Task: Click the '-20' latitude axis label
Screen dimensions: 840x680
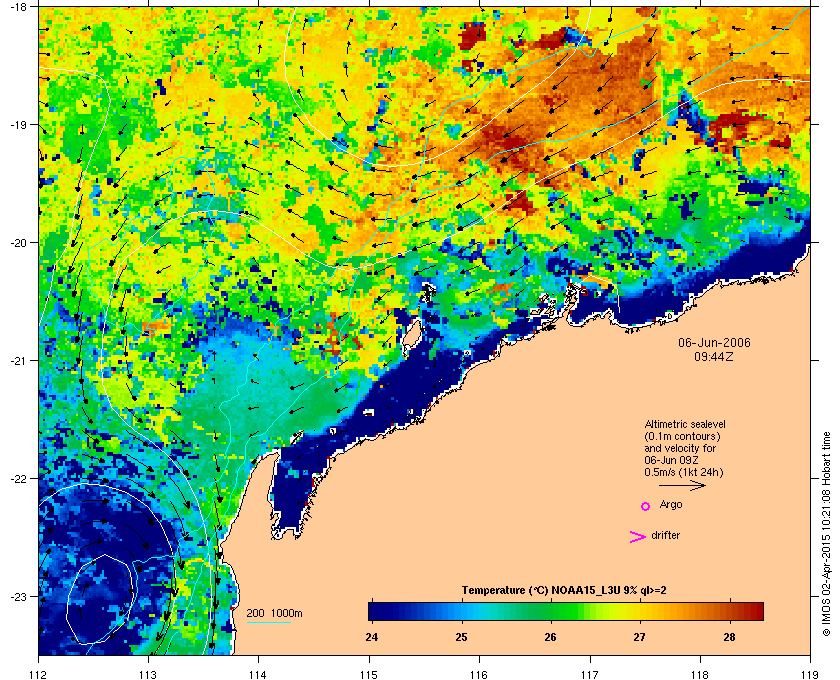Action: pyautogui.click(x=19, y=242)
